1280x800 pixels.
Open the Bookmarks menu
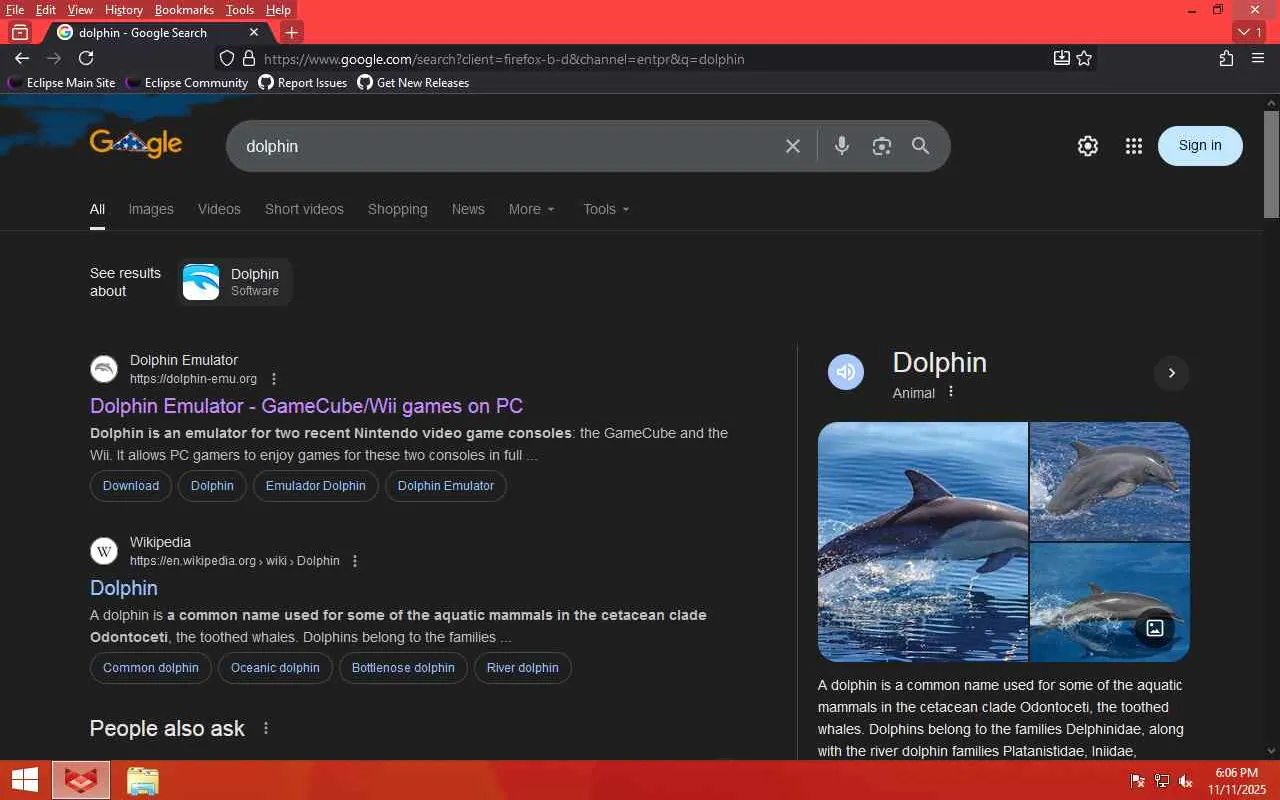tap(184, 10)
